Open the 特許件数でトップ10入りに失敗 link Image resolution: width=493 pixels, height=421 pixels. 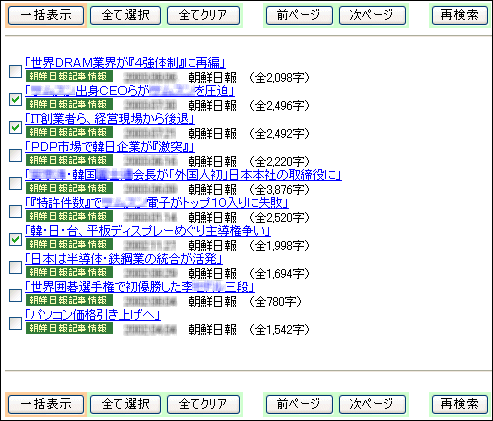click(157, 203)
